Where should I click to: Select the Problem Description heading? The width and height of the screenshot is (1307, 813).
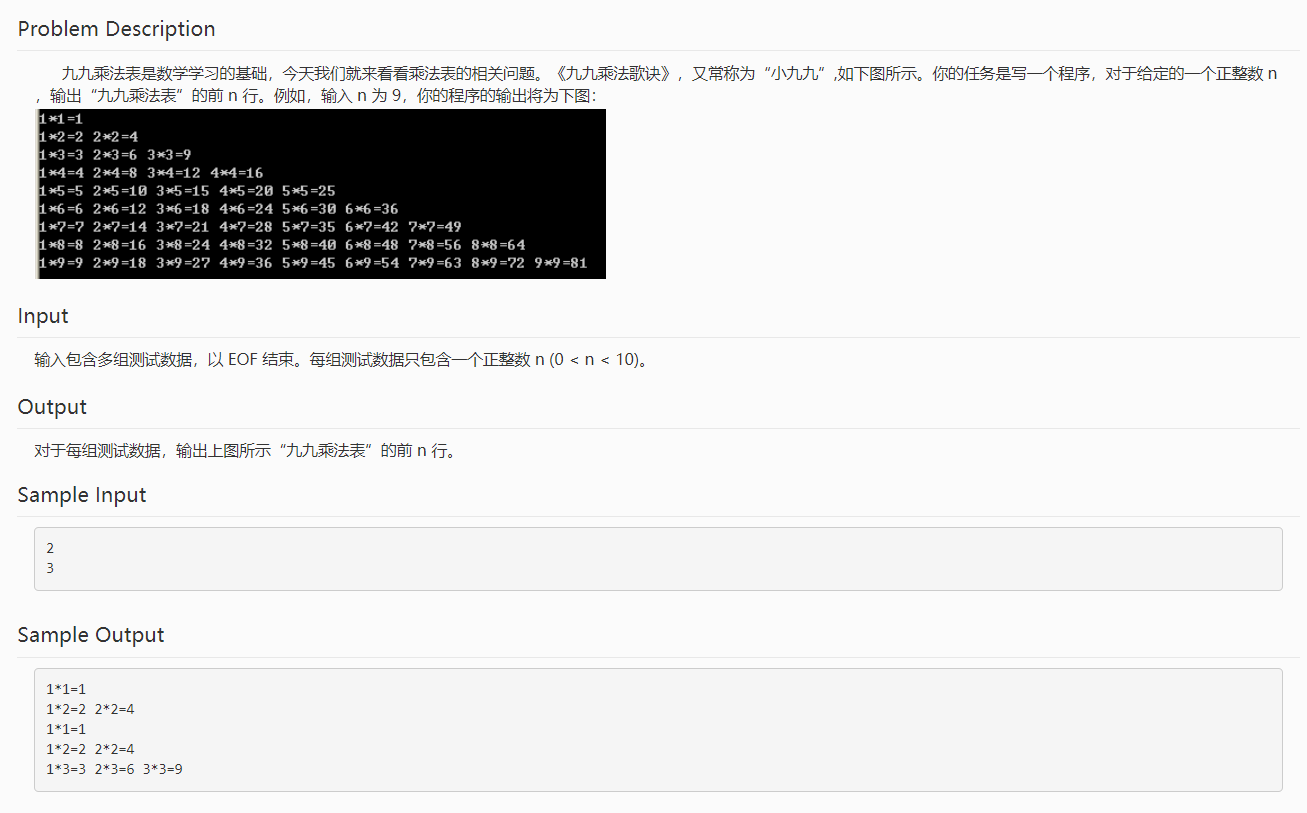(x=115, y=29)
